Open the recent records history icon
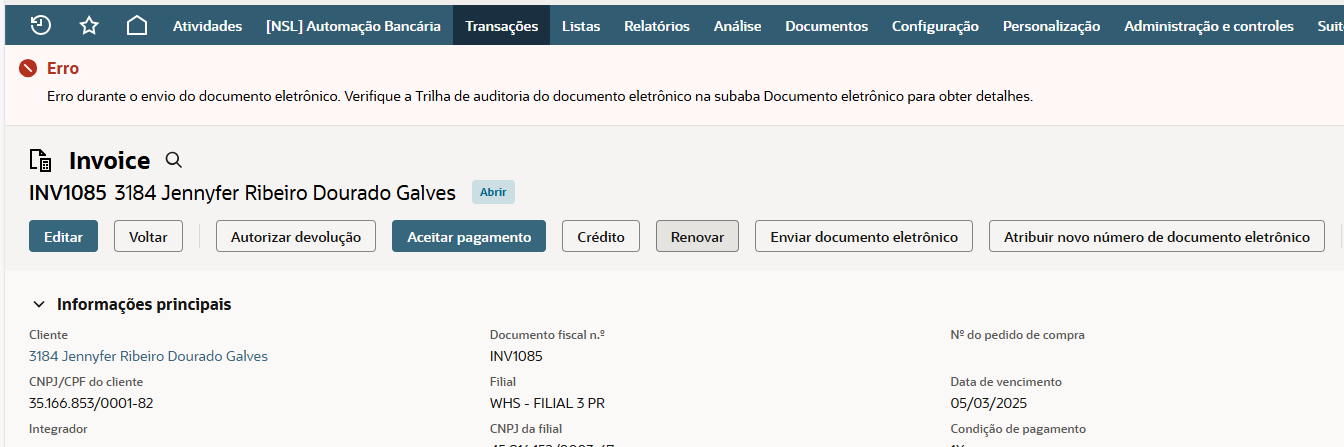This screenshot has width=1344, height=447. [x=41, y=26]
